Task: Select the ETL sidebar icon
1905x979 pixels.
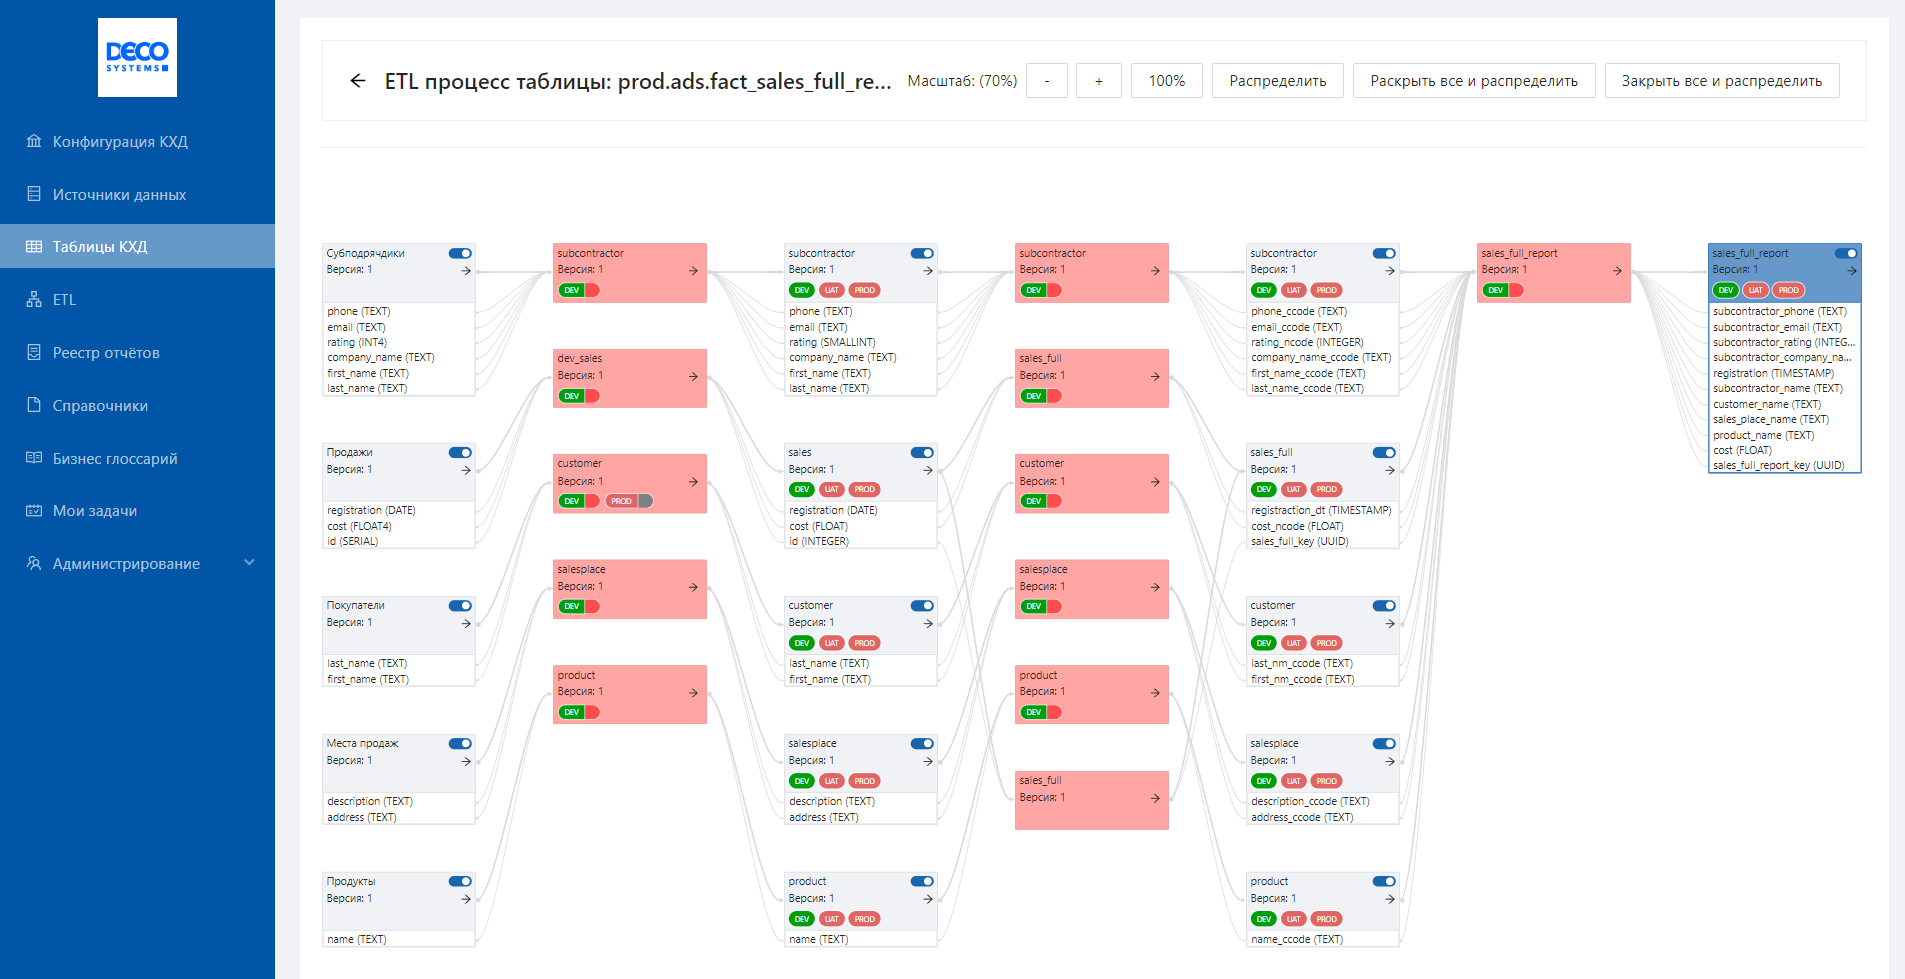Action: pyautogui.click(x=66, y=299)
